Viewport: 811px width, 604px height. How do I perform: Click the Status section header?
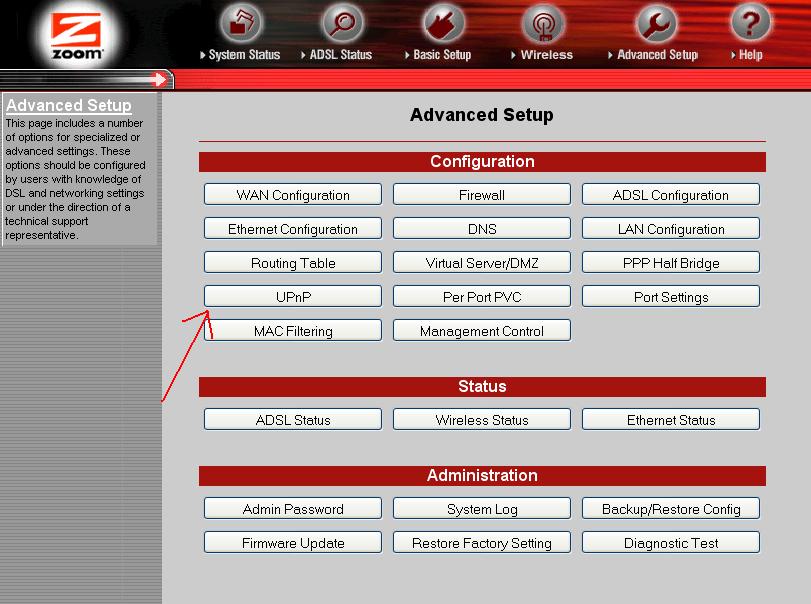point(482,387)
